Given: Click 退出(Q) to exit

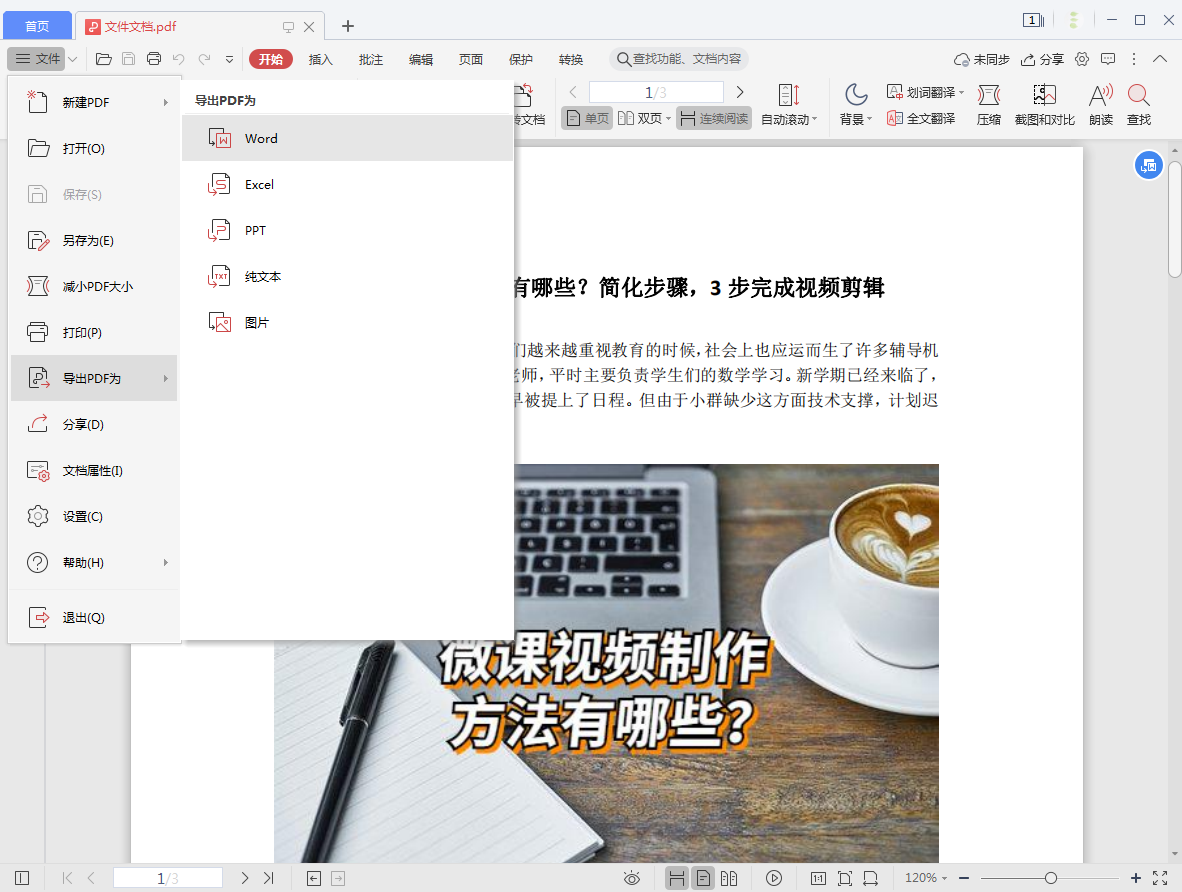Looking at the screenshot, I should [94, 617].
